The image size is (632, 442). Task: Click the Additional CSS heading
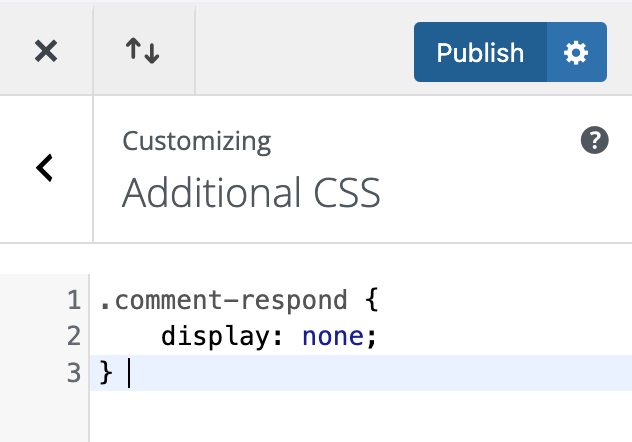pos(251,192)
